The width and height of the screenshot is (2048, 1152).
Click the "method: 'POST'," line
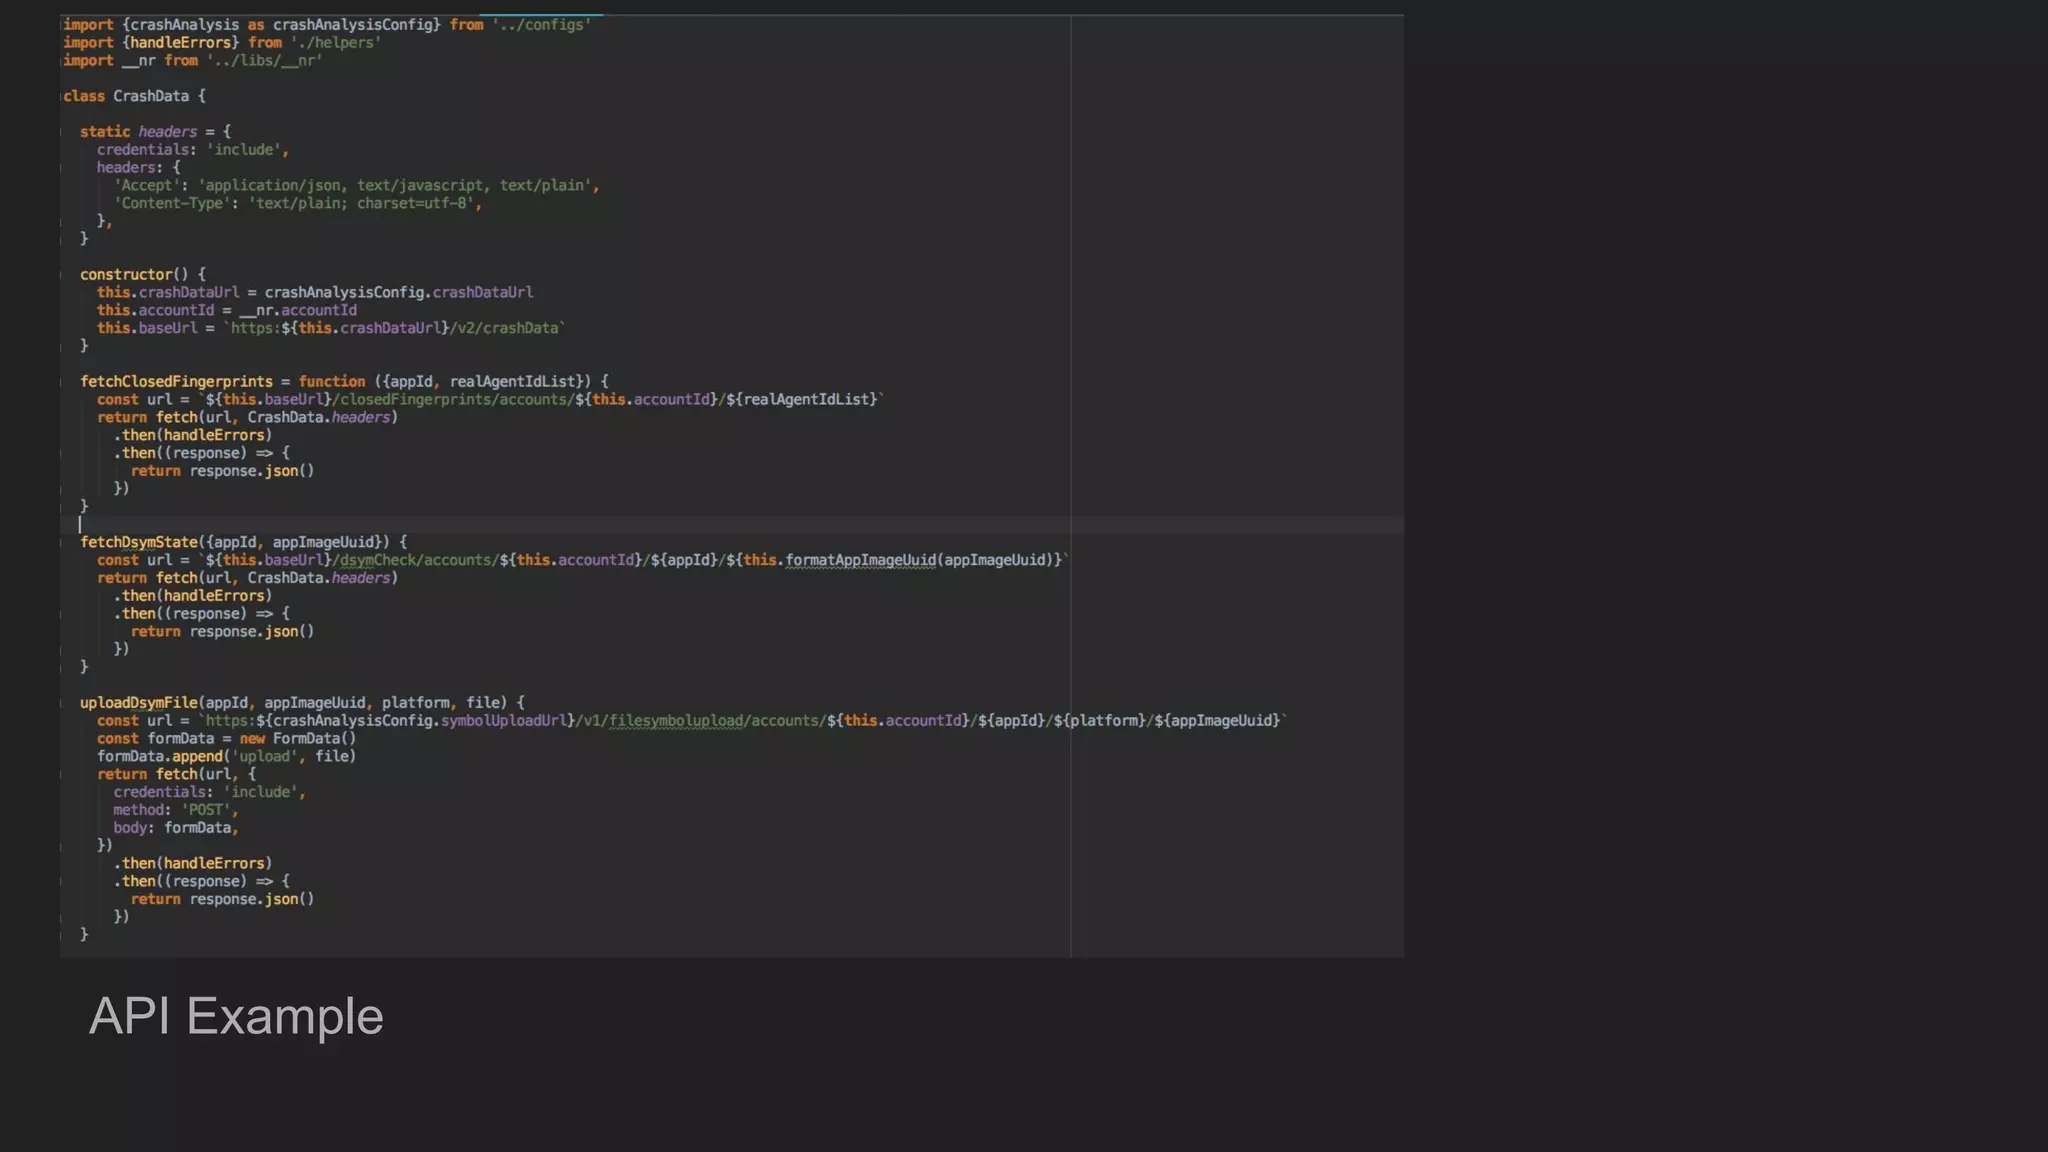[176, 811]
